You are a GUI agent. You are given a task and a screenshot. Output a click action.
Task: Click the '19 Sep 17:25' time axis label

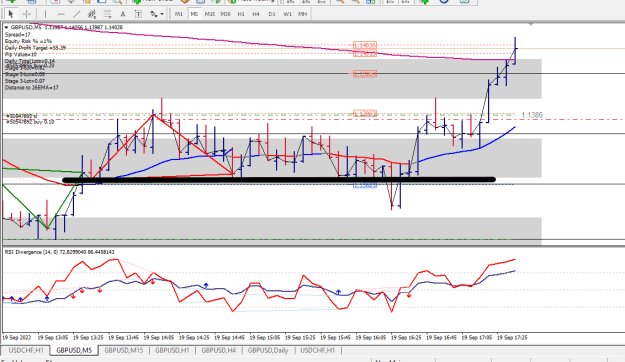click(x=512, y=338)
